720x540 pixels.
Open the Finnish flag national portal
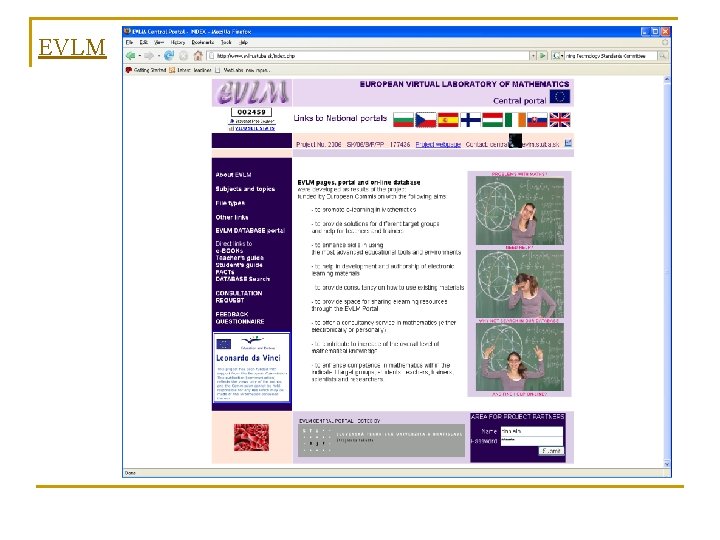pos(470,119)
